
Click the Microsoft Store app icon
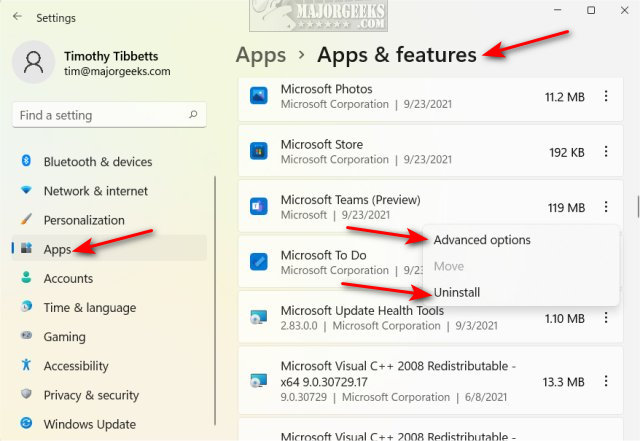click(x=259, y=152)
